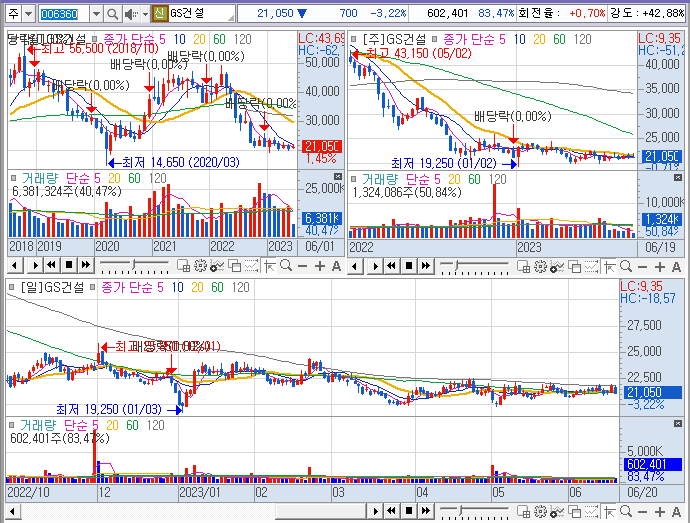Toggle crosshair cursor icon in weekly chart toolbar

(x=609, y=266)
